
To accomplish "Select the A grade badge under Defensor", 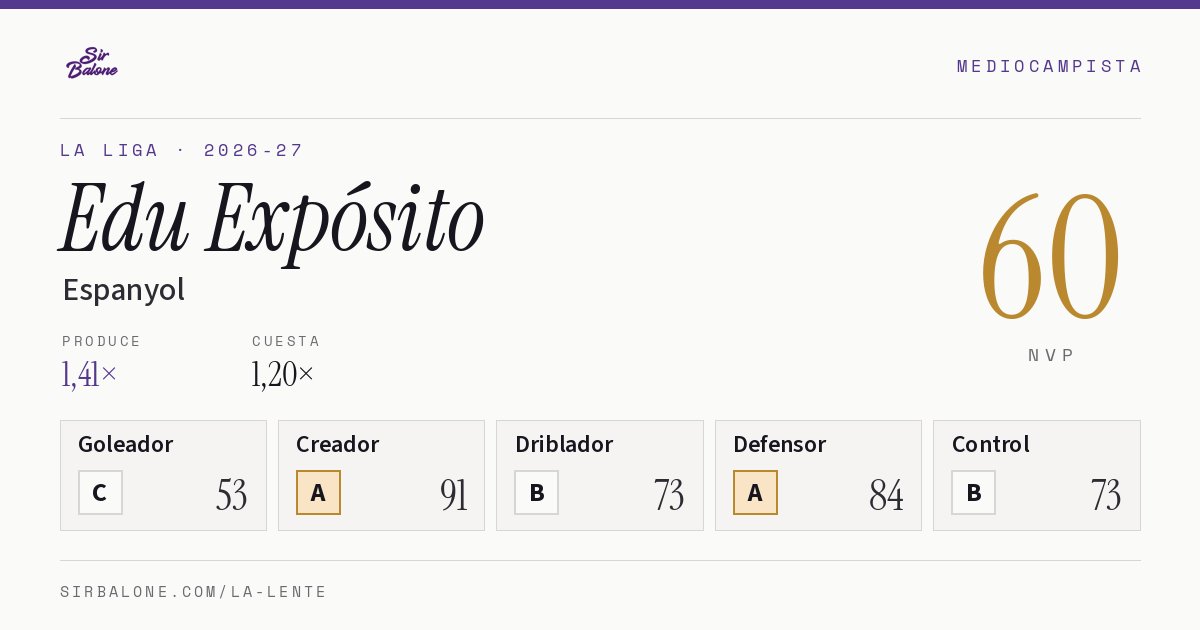I will tap(755, 492).
